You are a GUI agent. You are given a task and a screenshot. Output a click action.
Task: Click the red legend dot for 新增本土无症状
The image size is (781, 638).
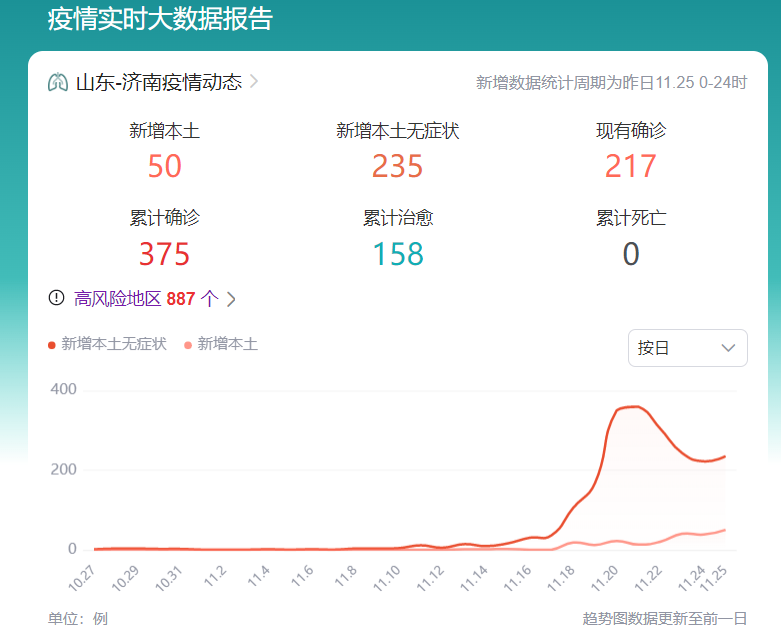[52, 345]
